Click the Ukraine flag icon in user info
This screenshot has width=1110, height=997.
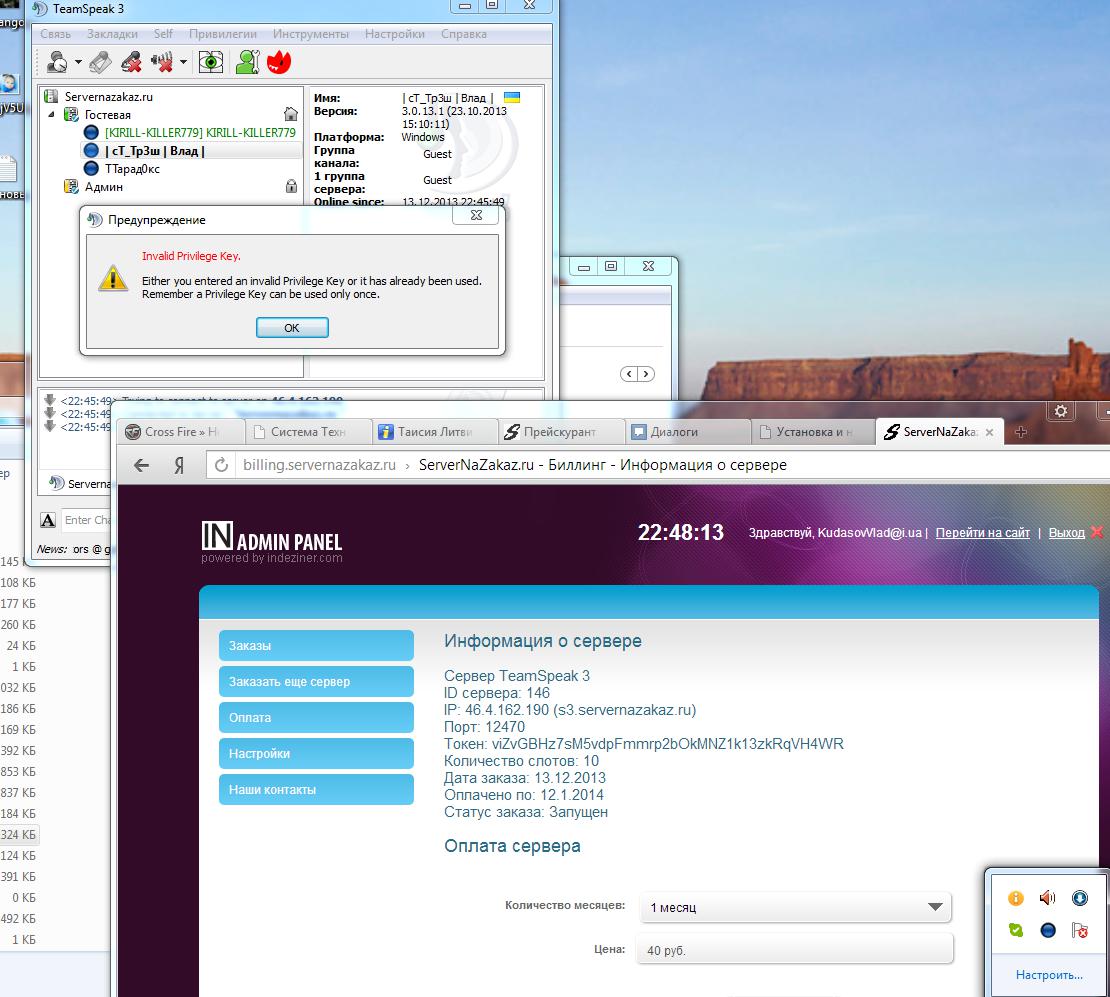click(512, 97)
